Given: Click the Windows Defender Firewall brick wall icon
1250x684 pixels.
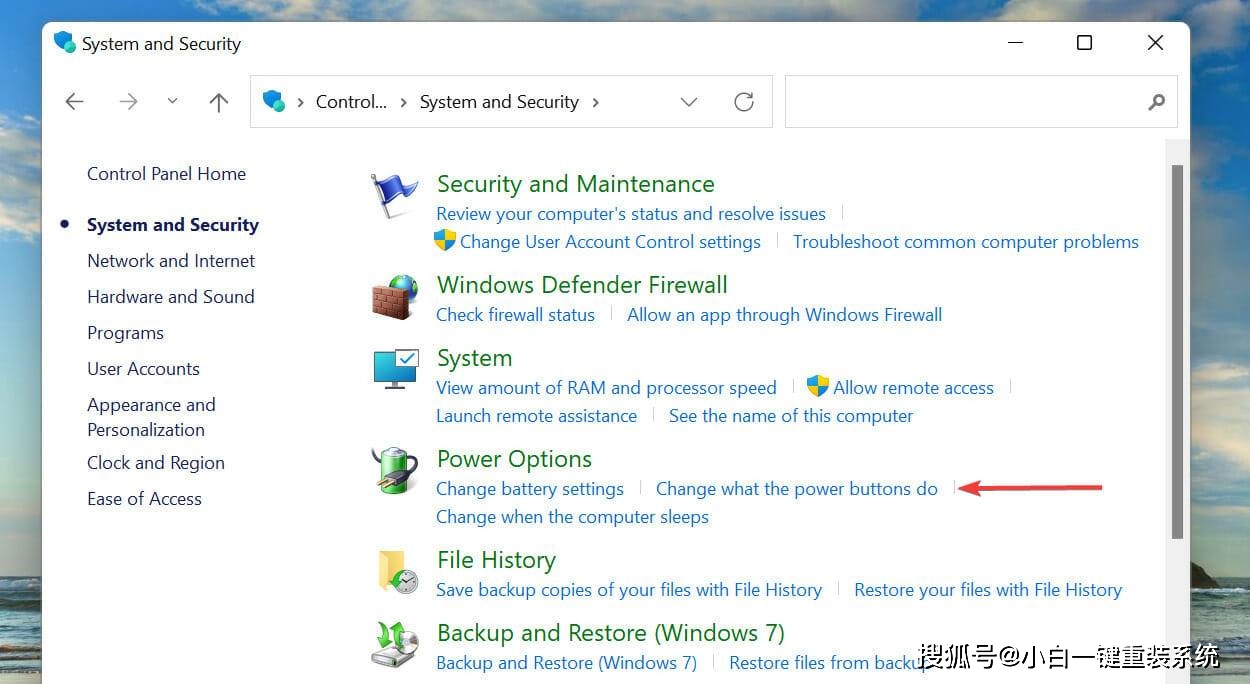Looking at the screenshot, I should (394, 297).
